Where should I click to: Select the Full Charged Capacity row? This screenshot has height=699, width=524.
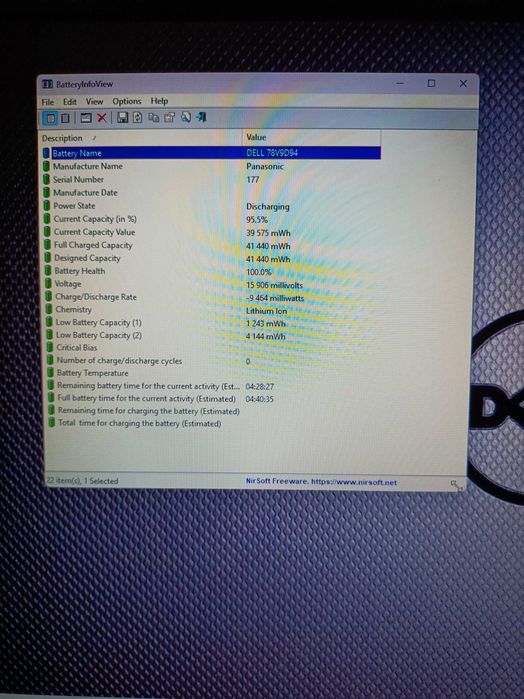(x=212, y=245)
